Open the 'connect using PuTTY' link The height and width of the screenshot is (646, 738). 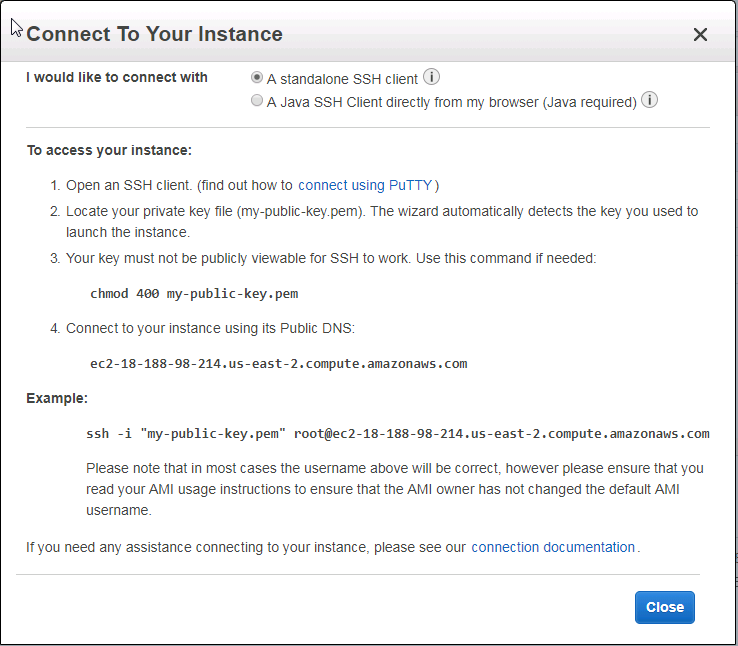[x=366, y=185]
